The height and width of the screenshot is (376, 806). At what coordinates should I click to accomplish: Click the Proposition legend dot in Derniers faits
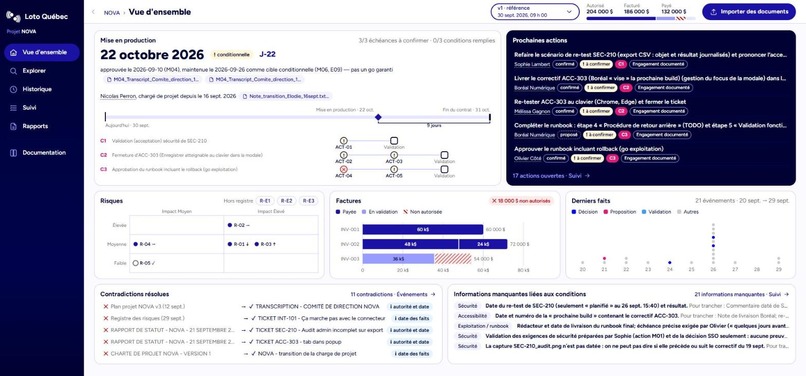tap(605, 211)
